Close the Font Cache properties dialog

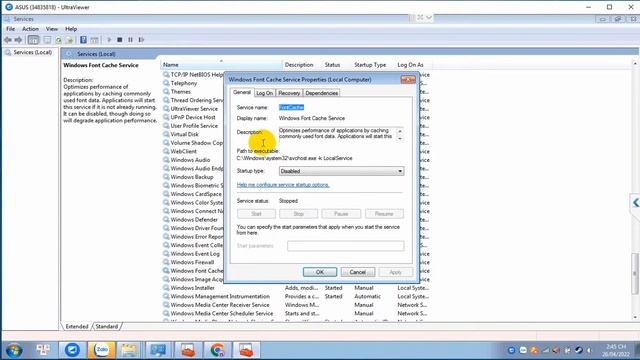pos(408,80)
